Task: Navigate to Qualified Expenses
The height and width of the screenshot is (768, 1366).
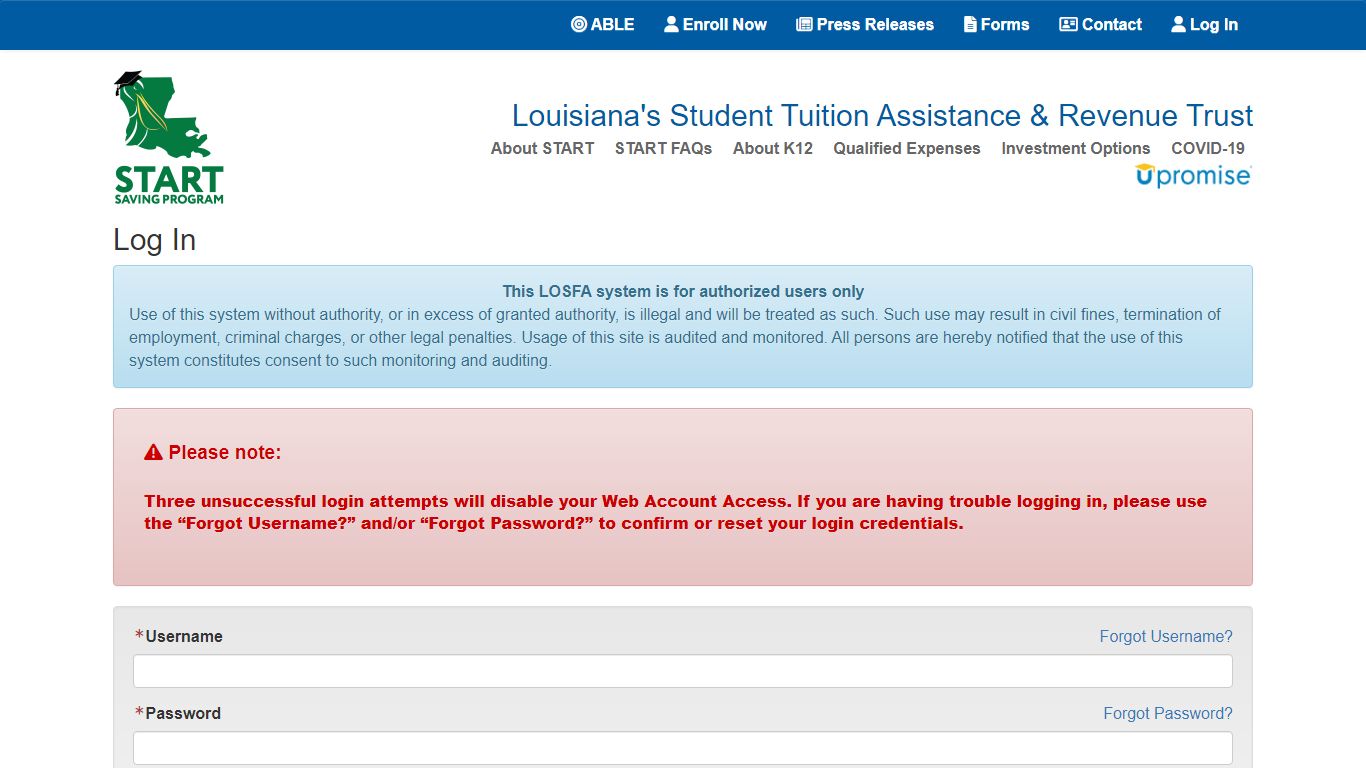Action: [906, 148]
